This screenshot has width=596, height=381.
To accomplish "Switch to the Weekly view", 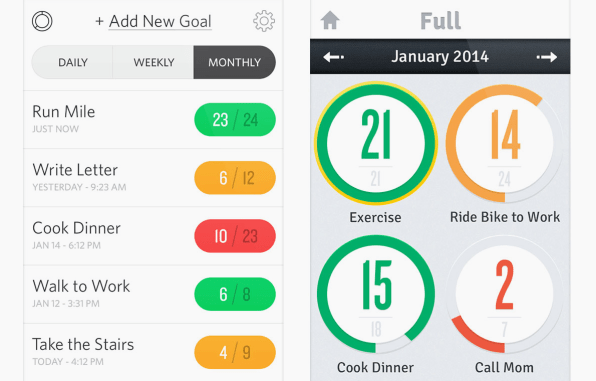I will point(153,62).
